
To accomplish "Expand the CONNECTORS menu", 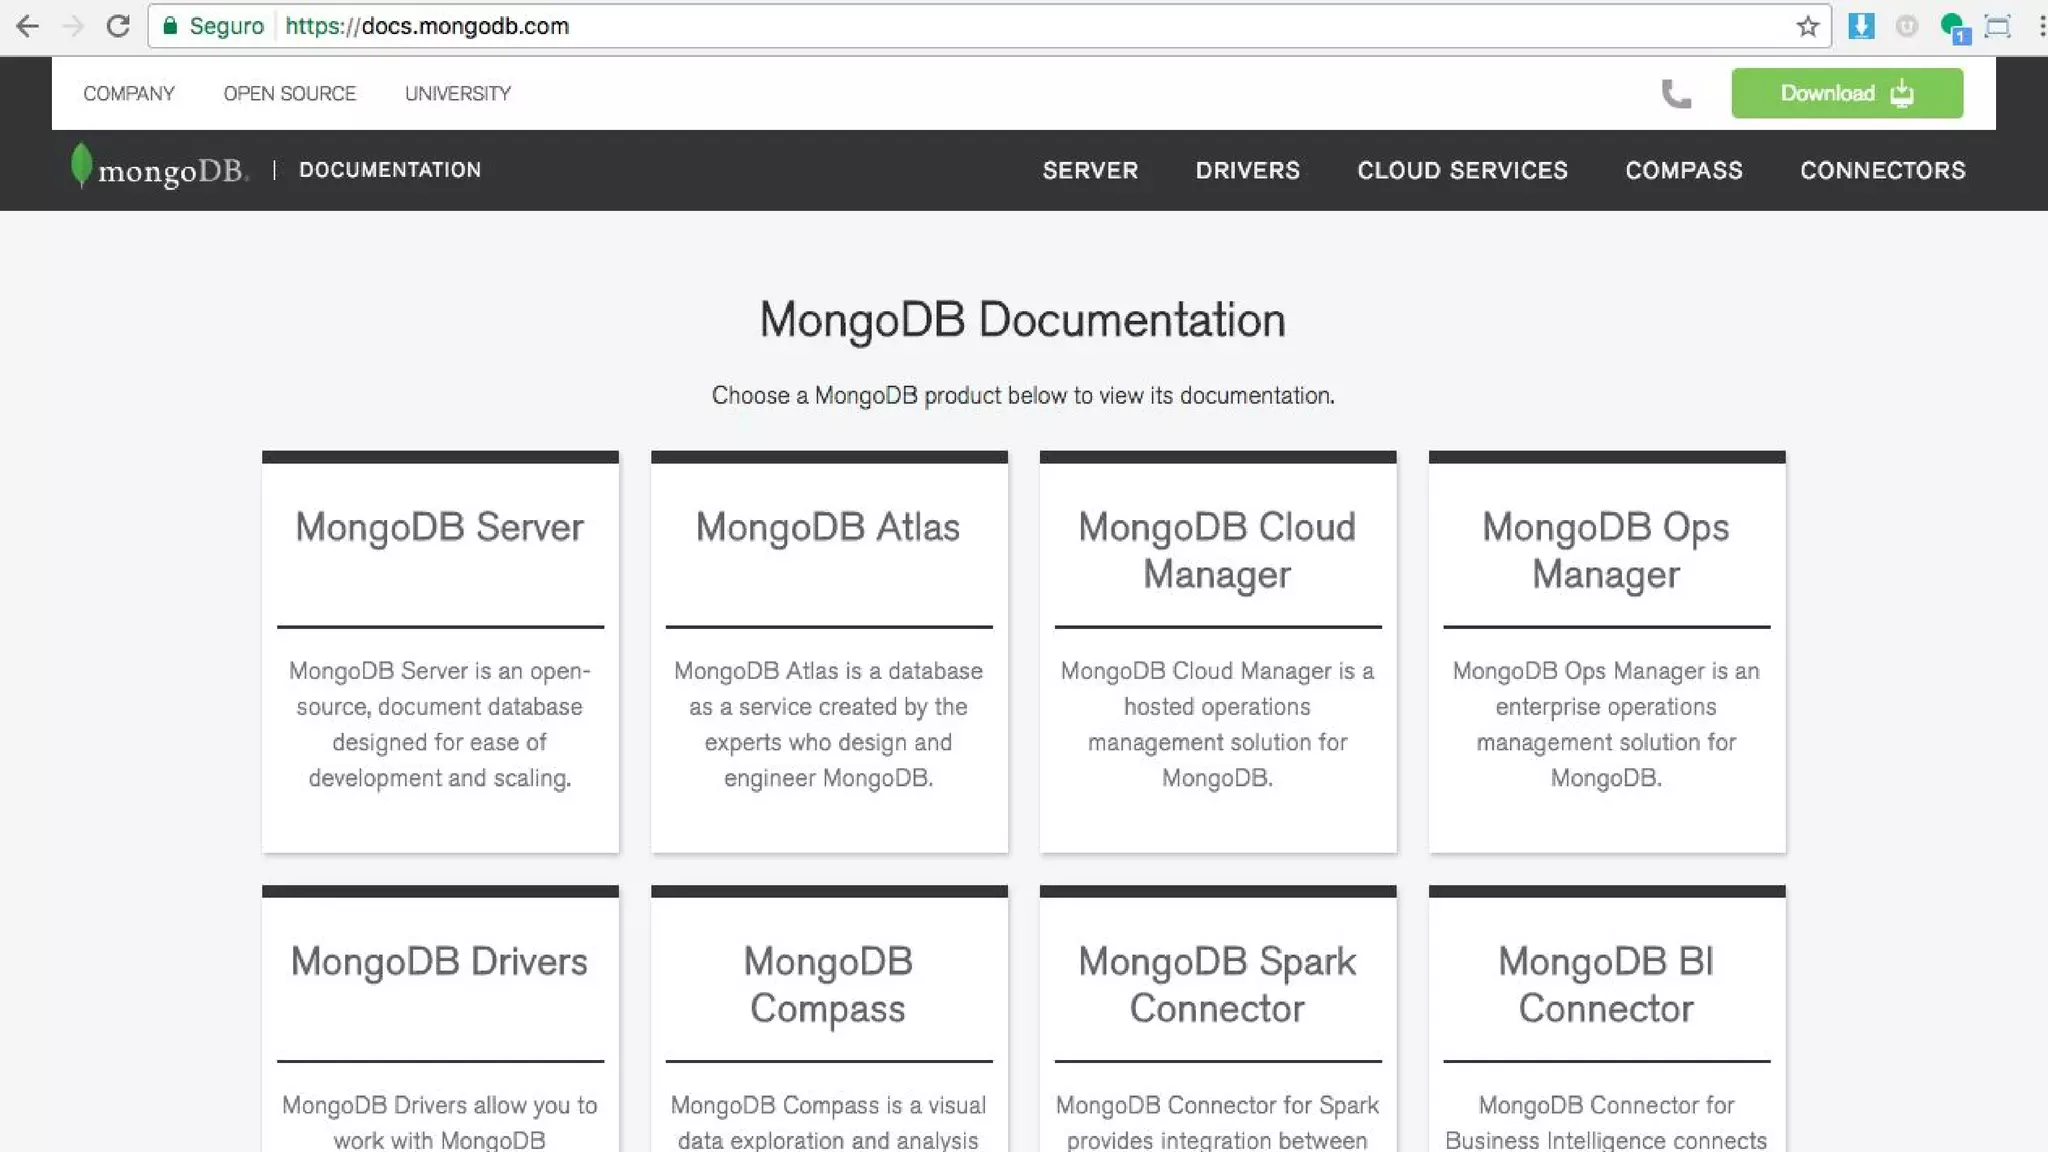I will pos(1882,170).
